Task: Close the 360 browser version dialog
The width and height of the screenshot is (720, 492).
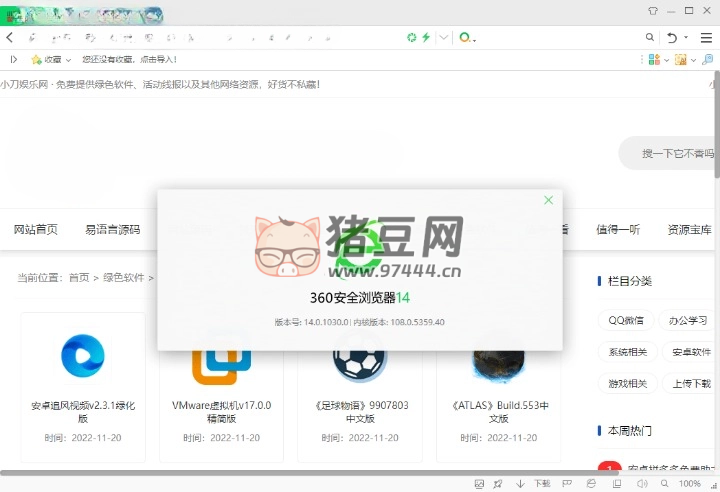Action: coord(548,200)
